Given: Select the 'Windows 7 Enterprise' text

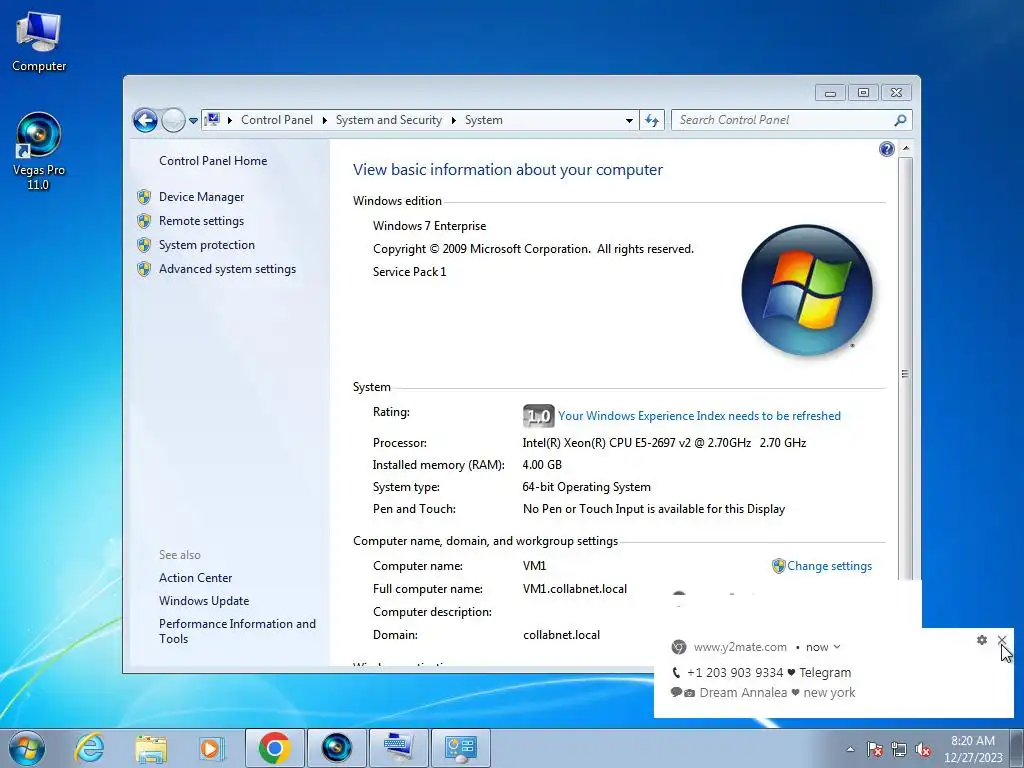Looking at the screenshot, I should (x=430, y=226).
